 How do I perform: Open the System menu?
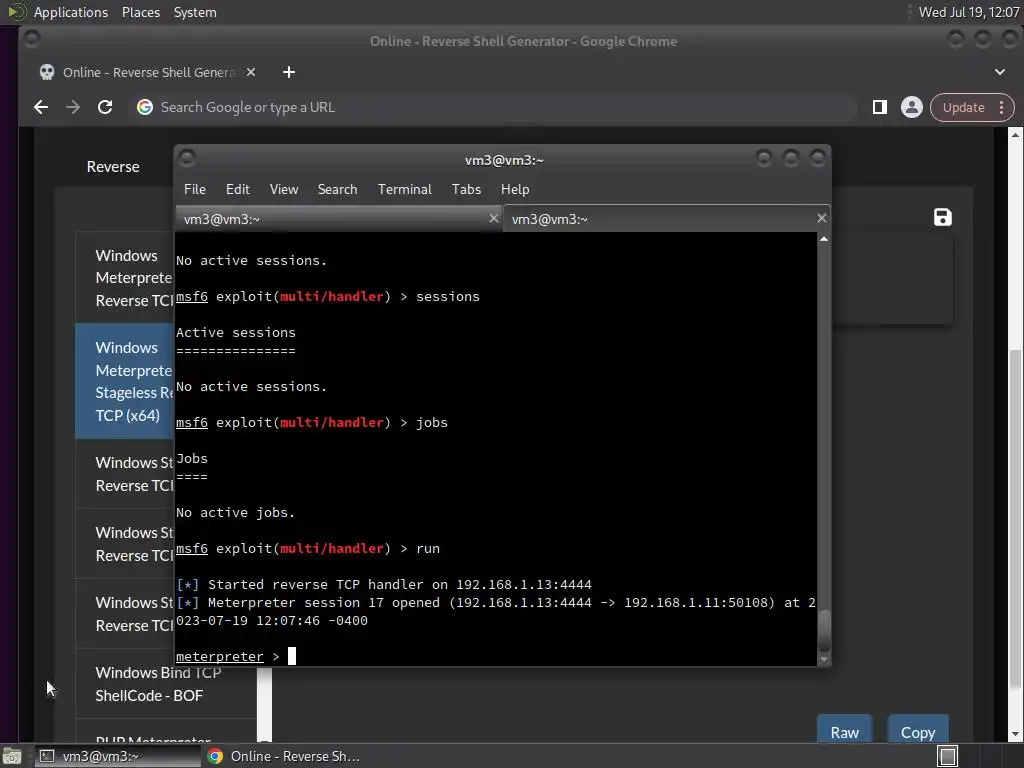(x=195, y=12)
